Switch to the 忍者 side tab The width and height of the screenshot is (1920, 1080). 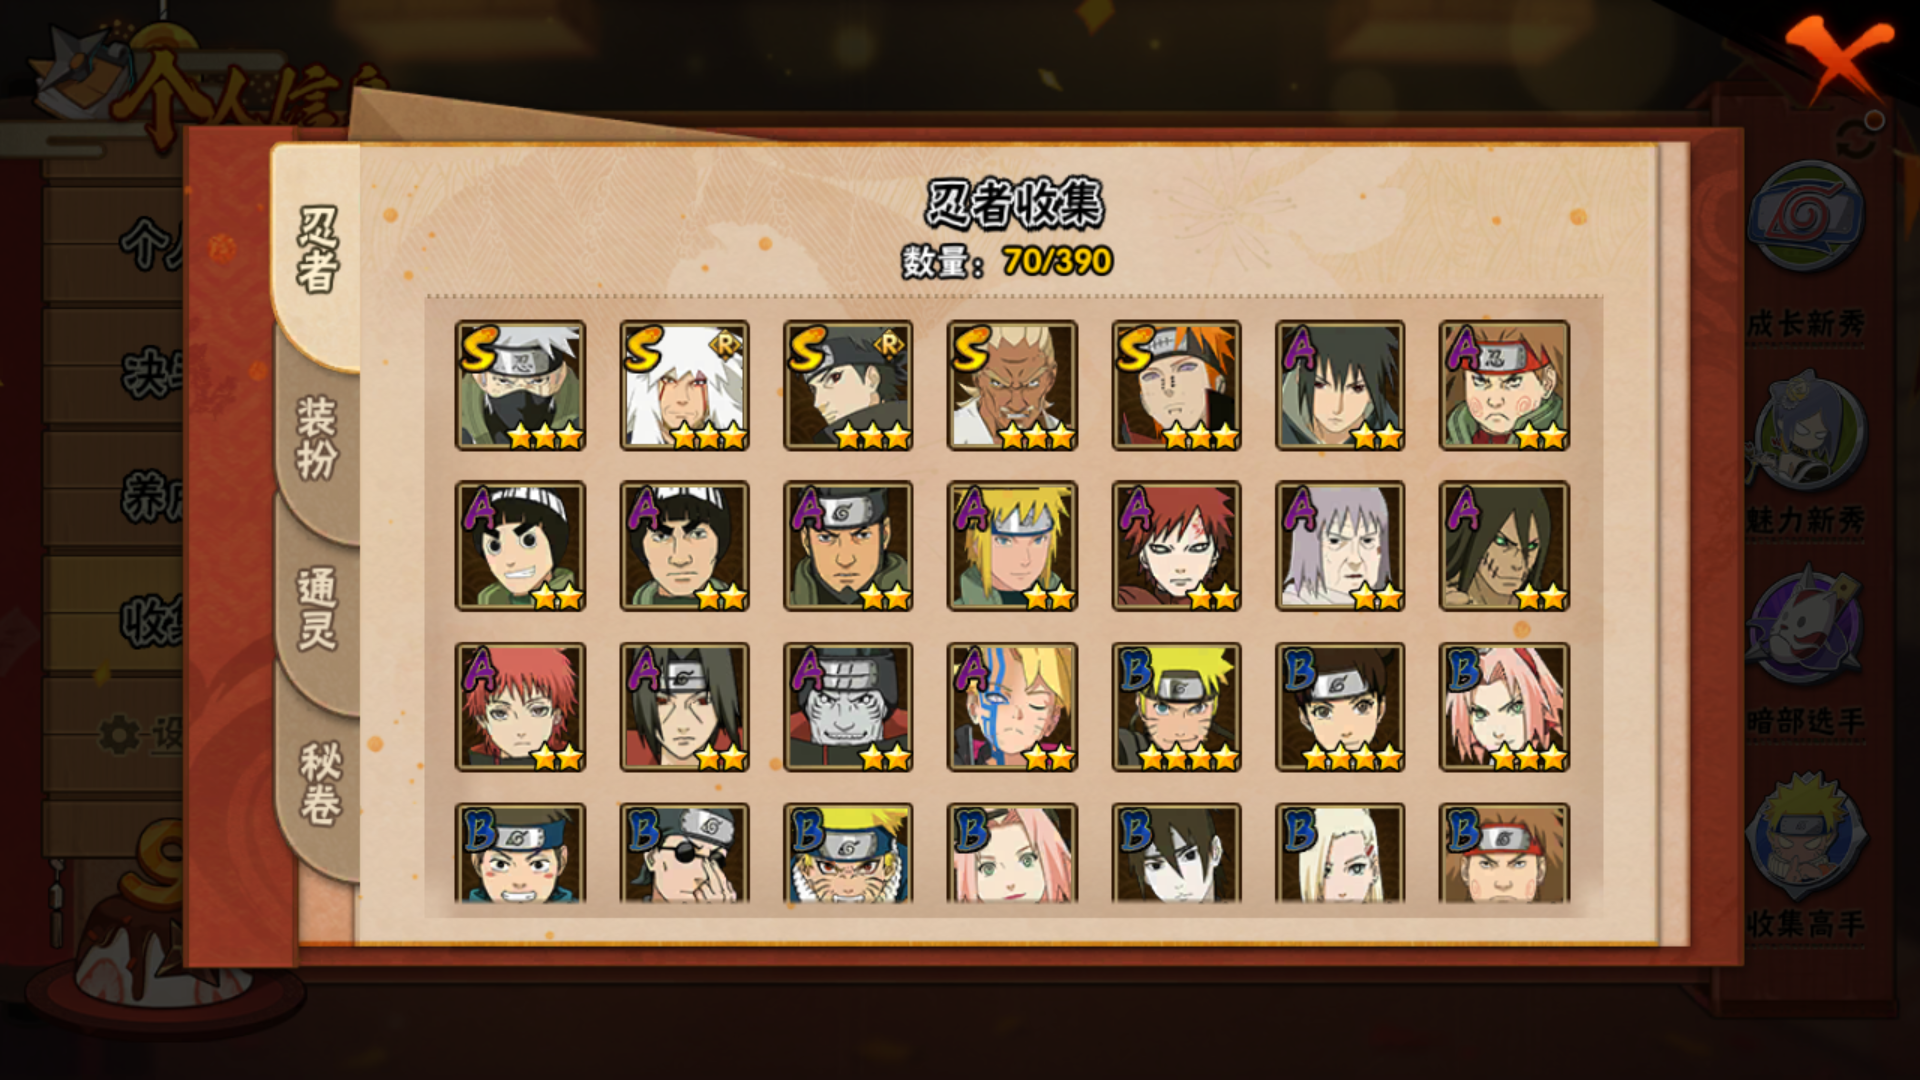(317, 252)
